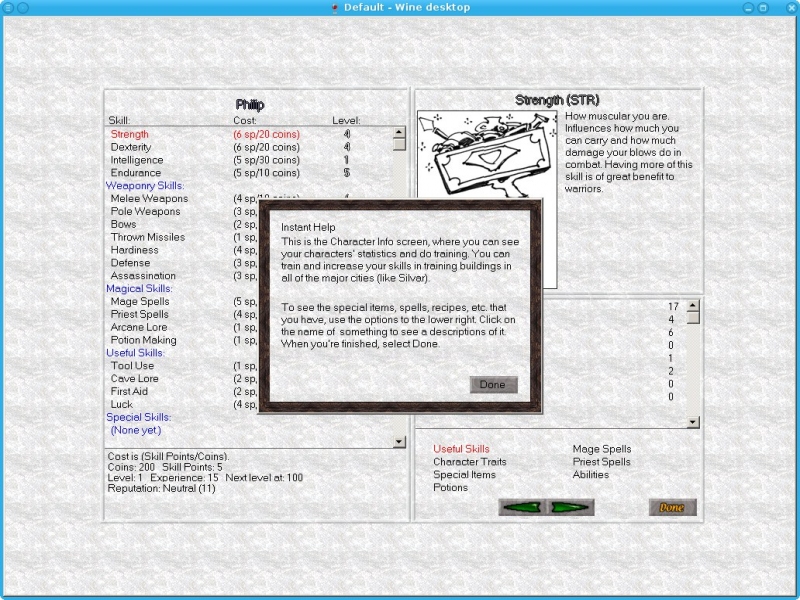Screen dimensions: 800x600
Task: Click the scroll-up arrow in the lower-right list
Action: tap(693, 305)
